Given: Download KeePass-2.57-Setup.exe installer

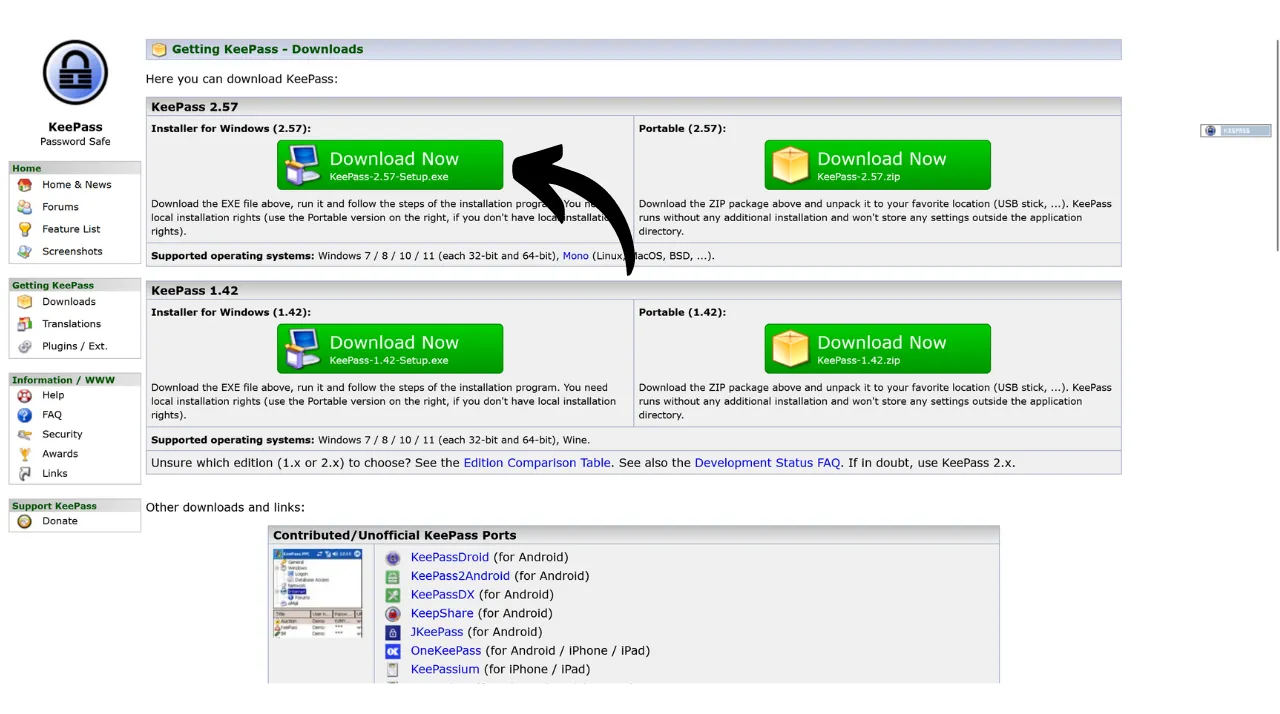Looking at the screenshot, I should tap(390, 165).
